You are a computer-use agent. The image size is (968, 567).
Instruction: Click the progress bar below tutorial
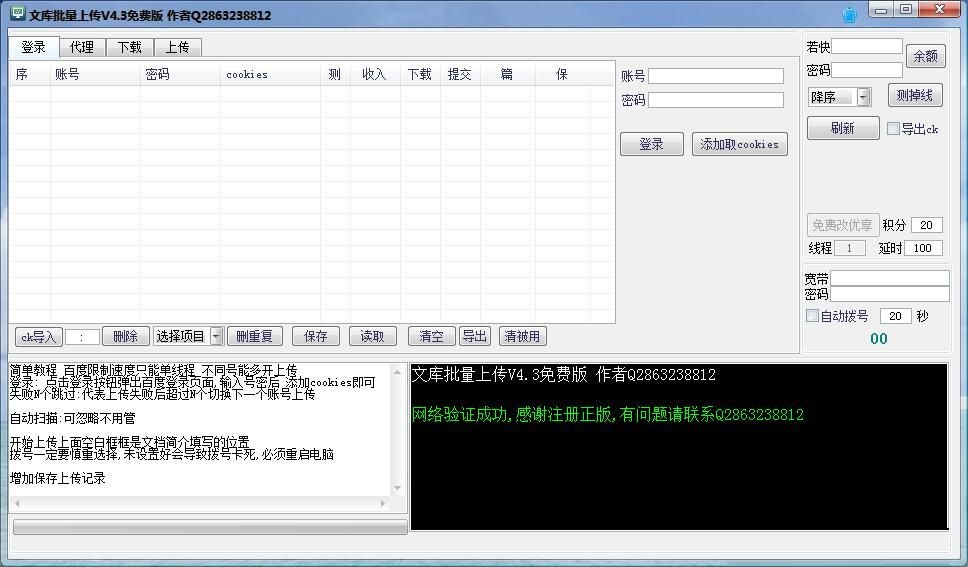click(x=210, y=527)
